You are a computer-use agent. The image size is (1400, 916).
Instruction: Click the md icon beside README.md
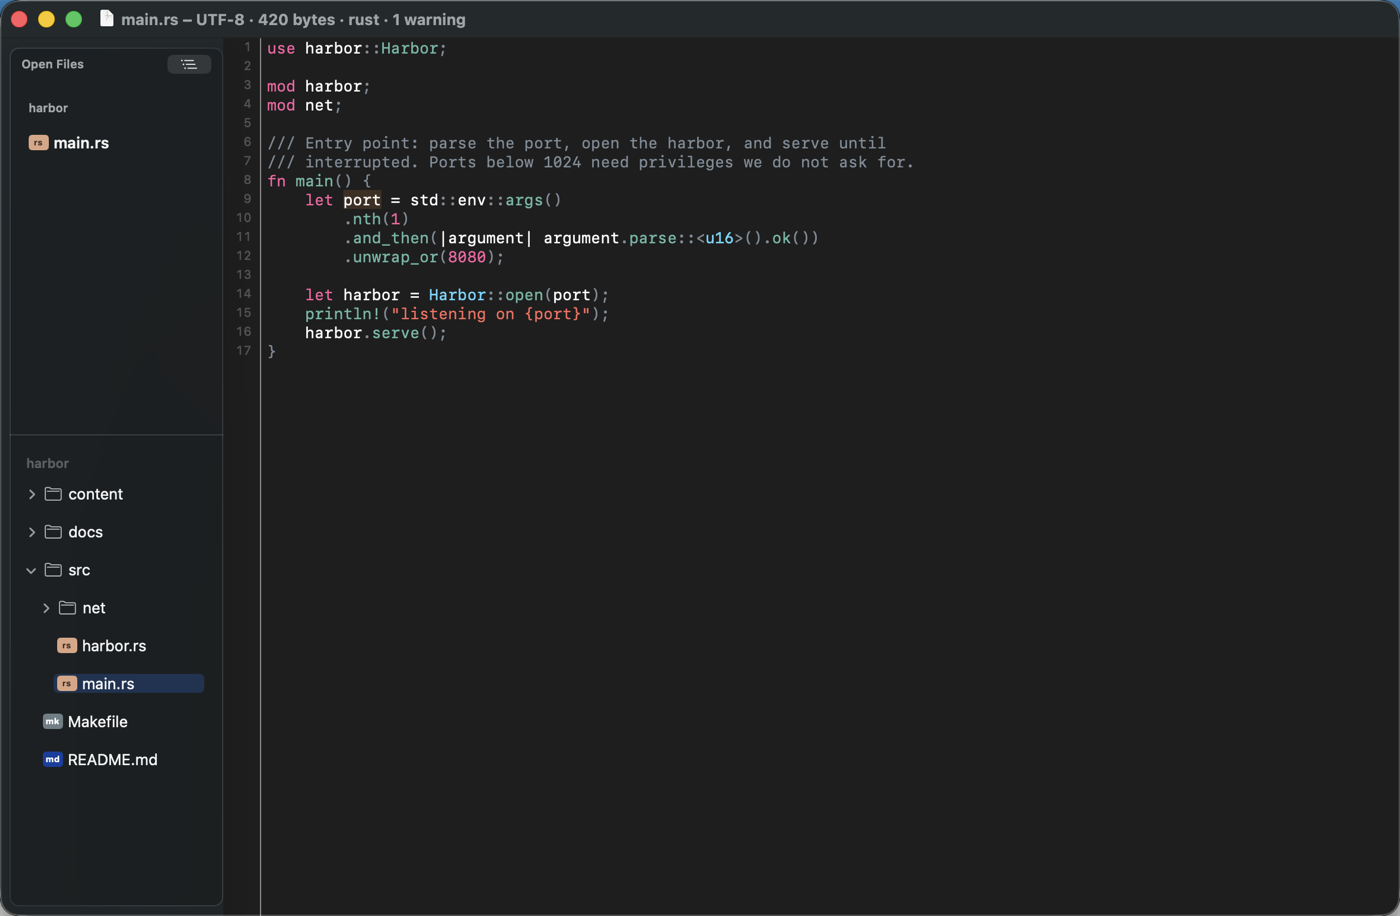tap(53, 760)
